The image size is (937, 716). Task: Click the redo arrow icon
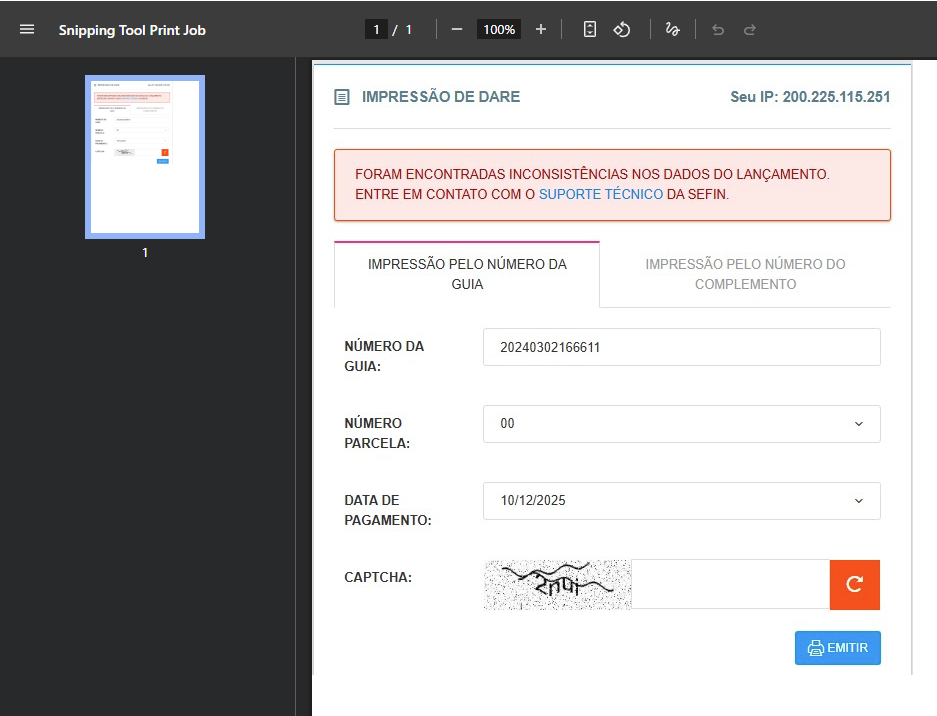click(x=750, y=29)
